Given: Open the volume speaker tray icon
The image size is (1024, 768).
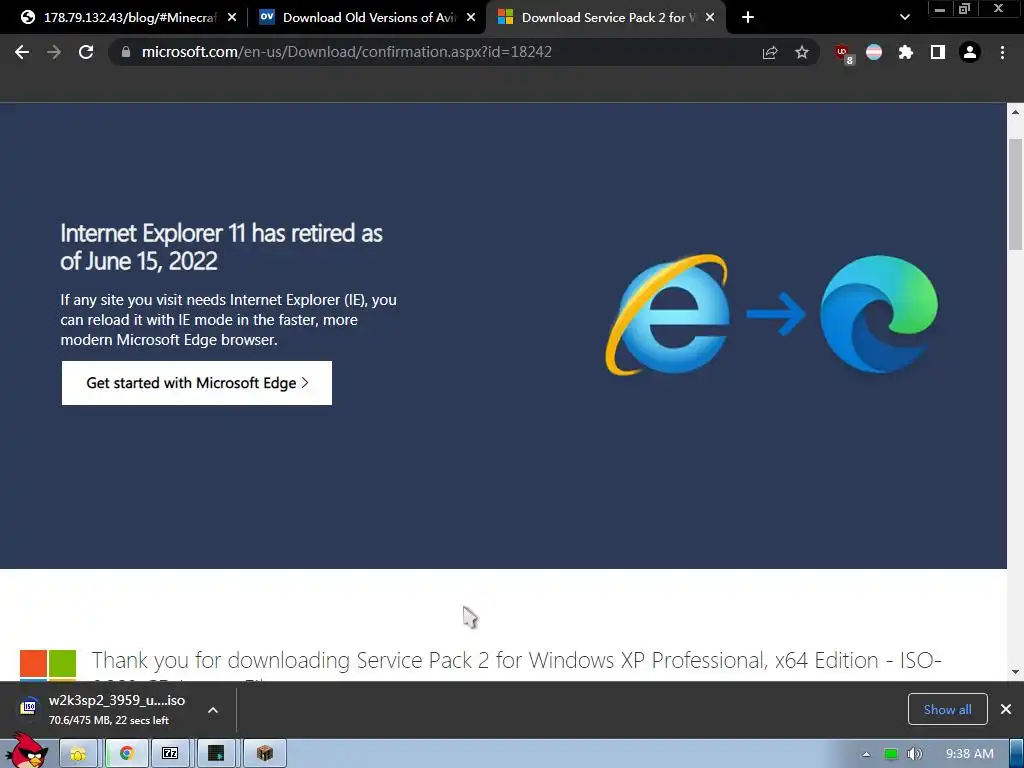Looking at the screenshot, I should coord(915,754).
